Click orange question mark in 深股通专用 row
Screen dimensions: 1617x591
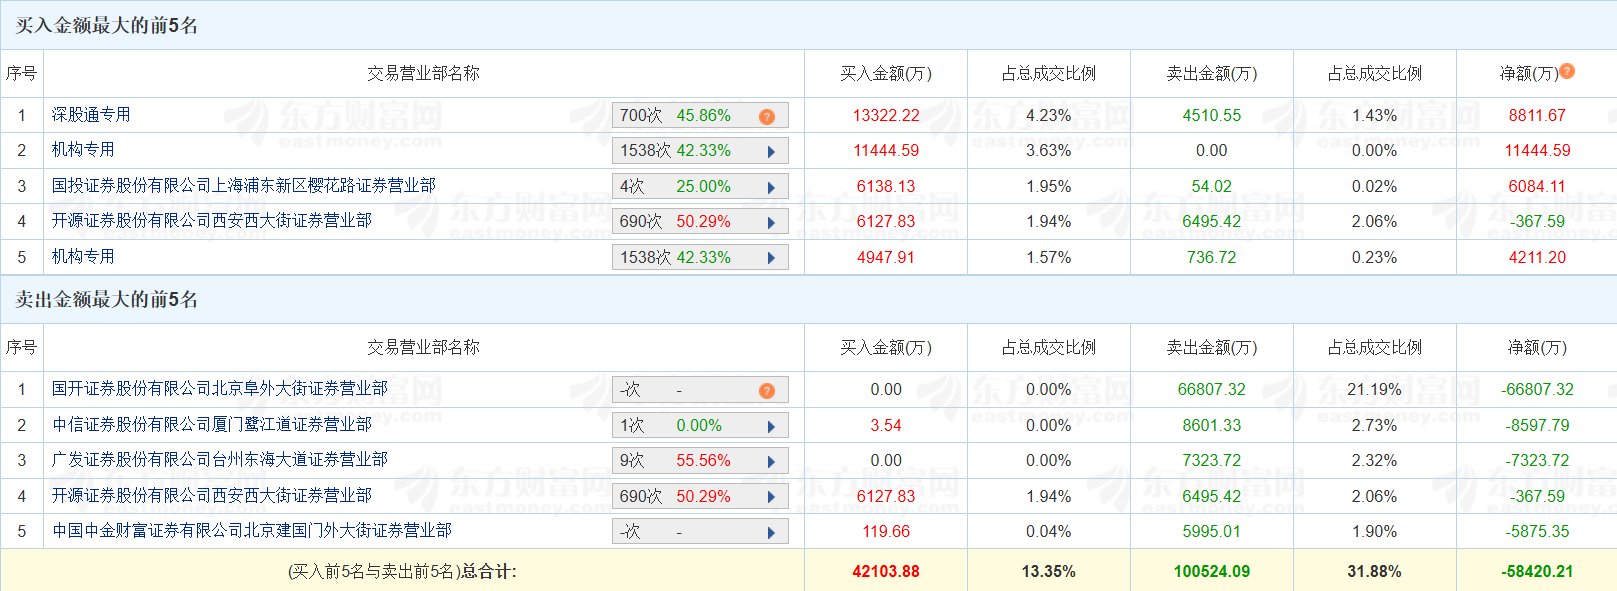(767, 116)
